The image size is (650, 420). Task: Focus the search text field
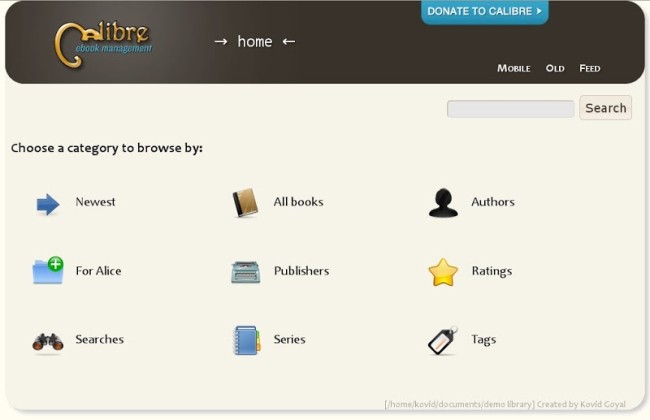tap(510, 109)
